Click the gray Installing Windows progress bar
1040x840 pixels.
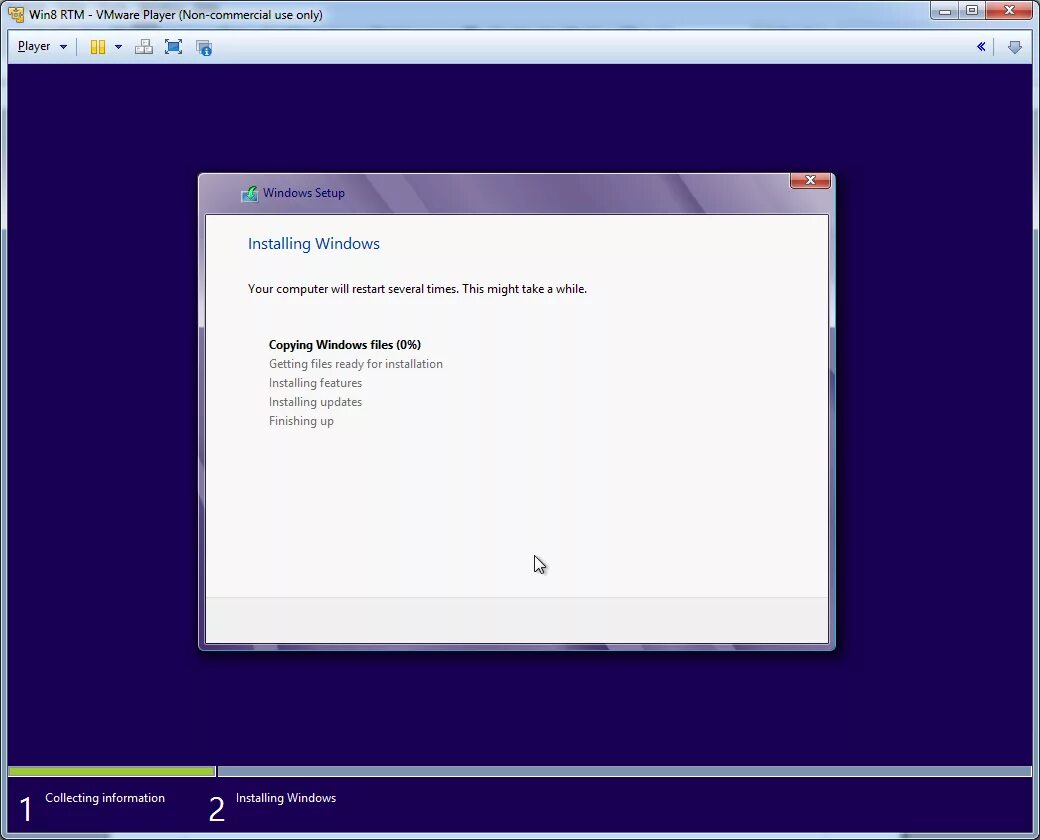click(x=625, y=771)
